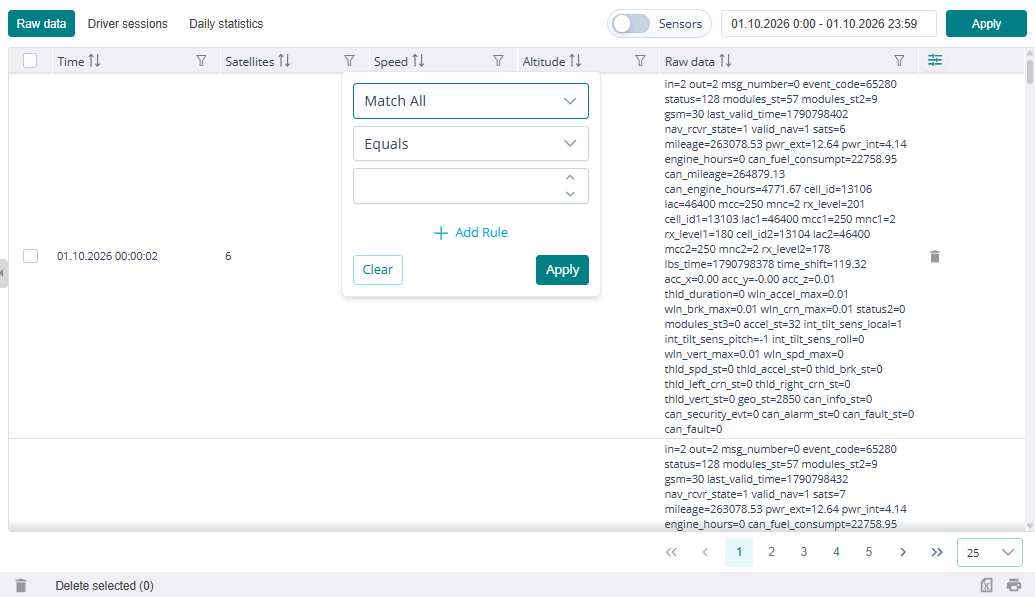This screenshot has height=597, width=1035.
Task: Delete the 01.10.2026 00:00:02 row
Action: (935, 256)
